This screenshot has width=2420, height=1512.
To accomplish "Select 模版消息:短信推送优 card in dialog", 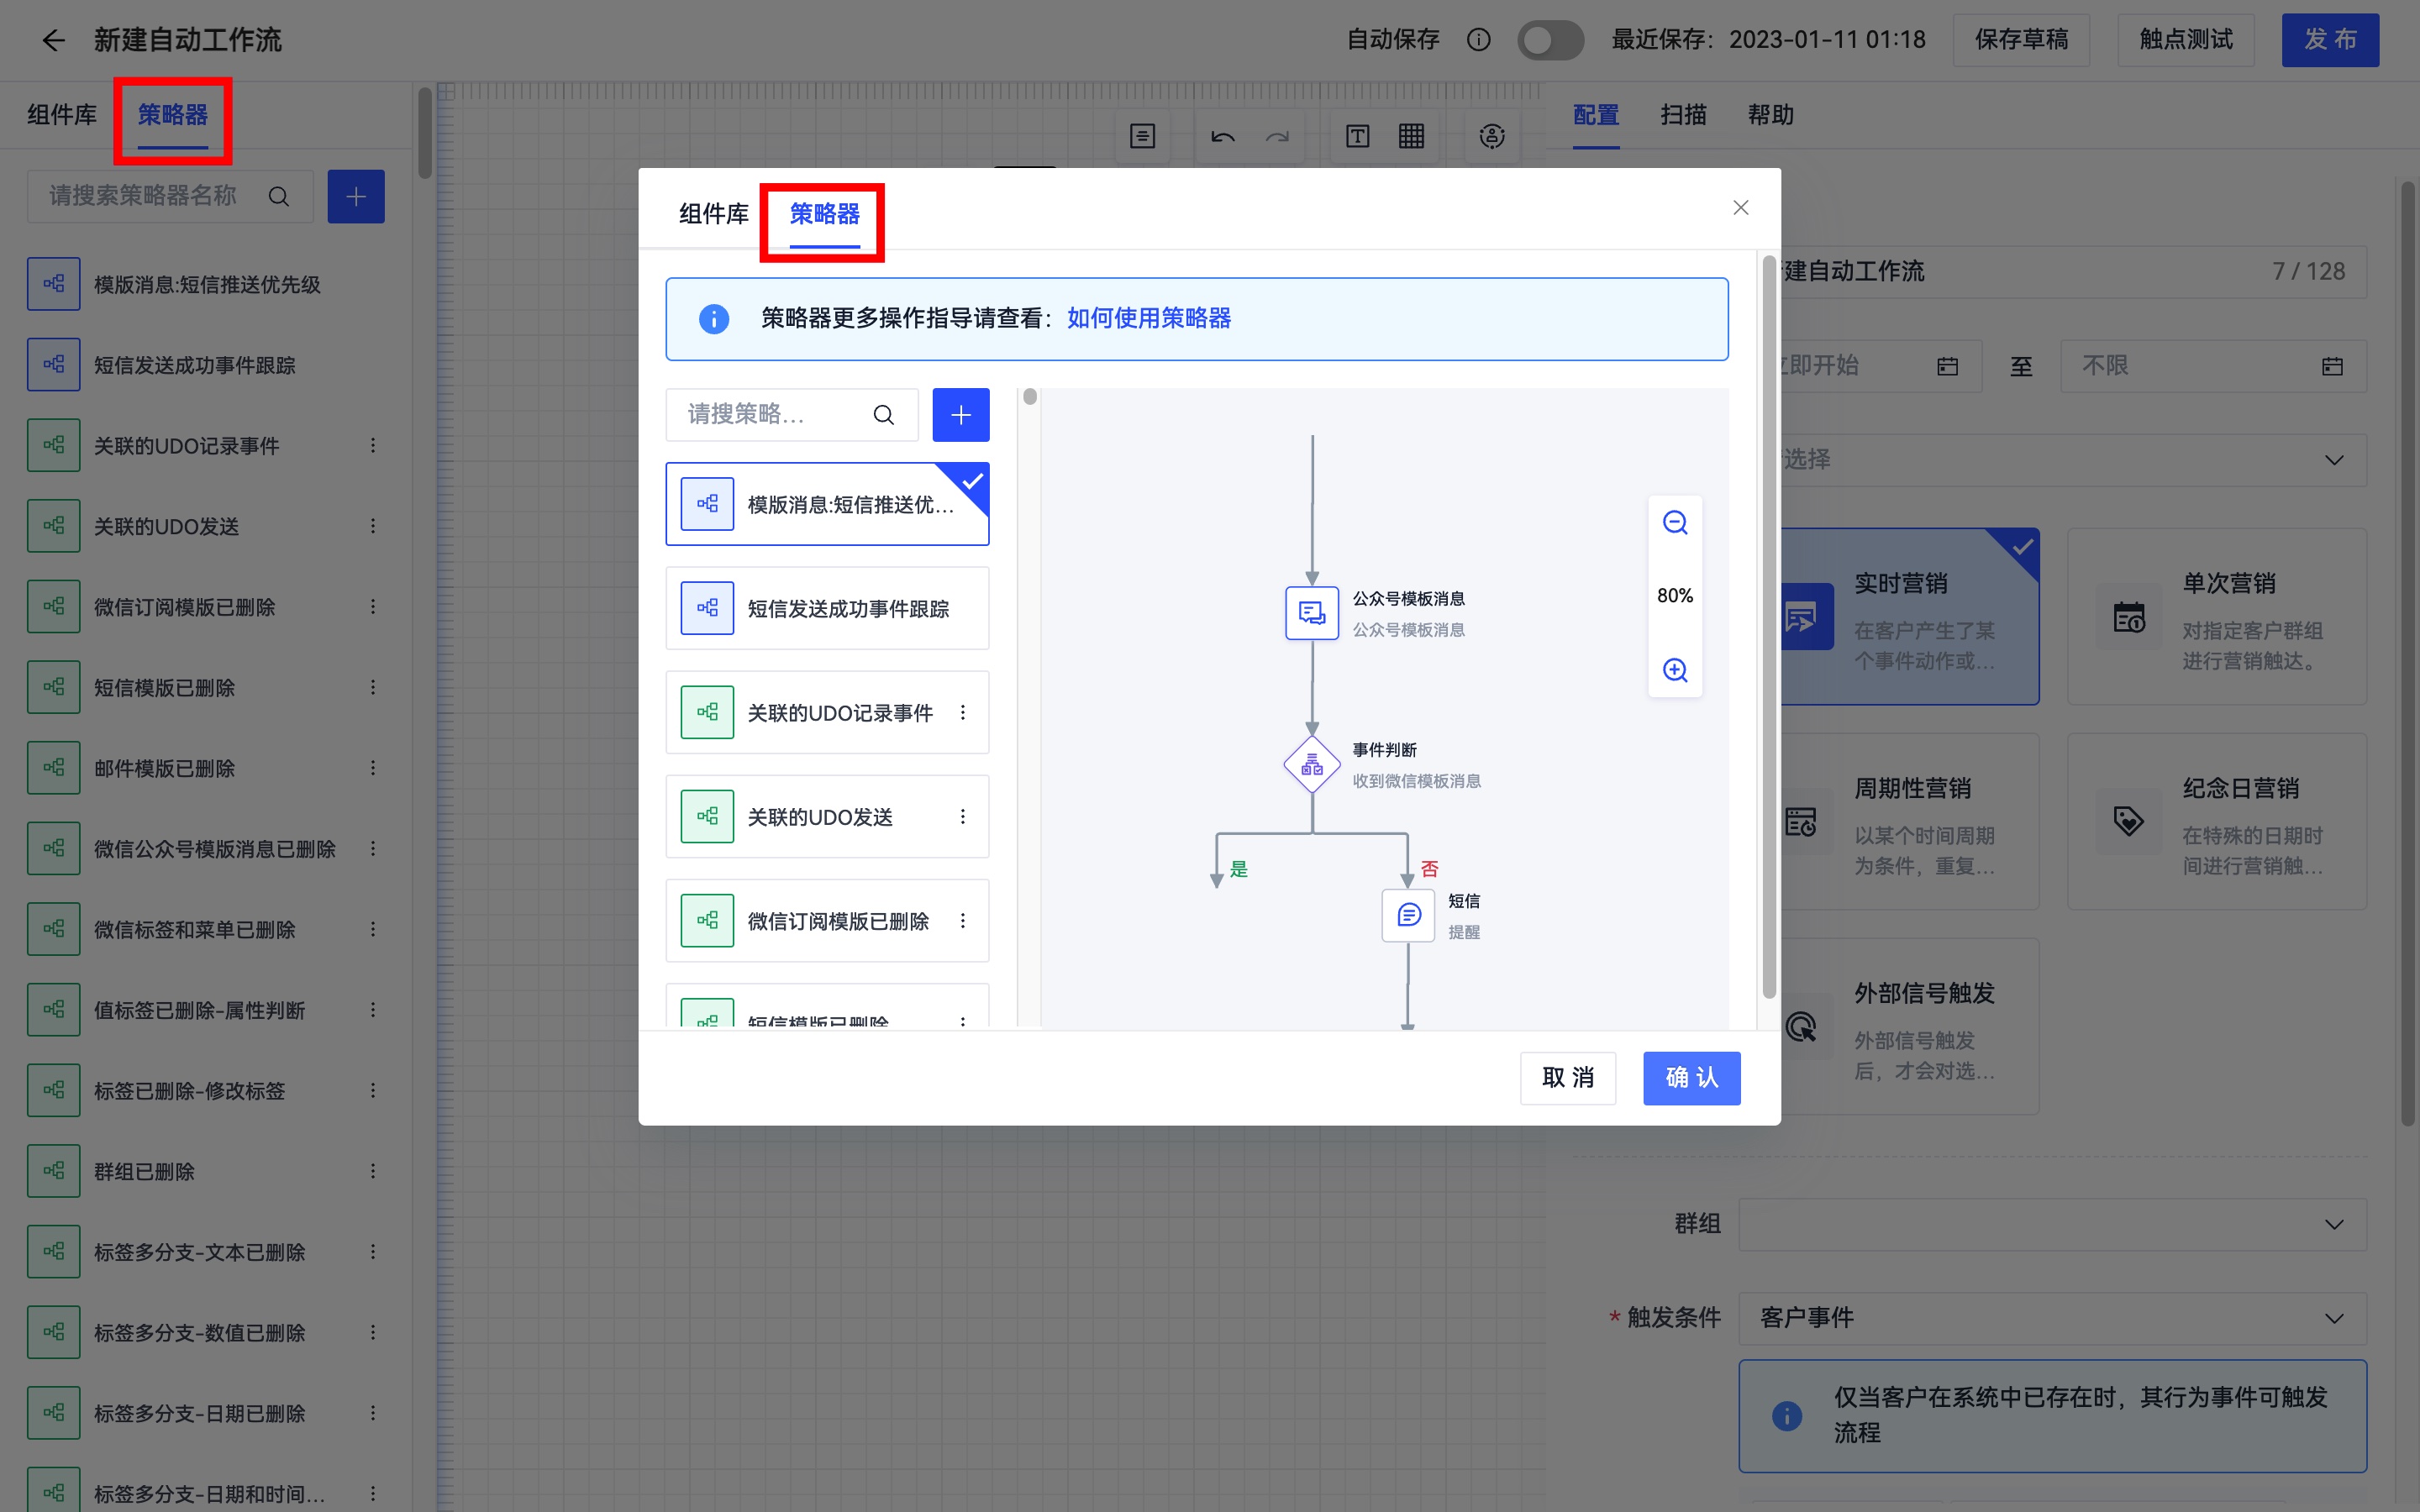I will pos(827,504).
